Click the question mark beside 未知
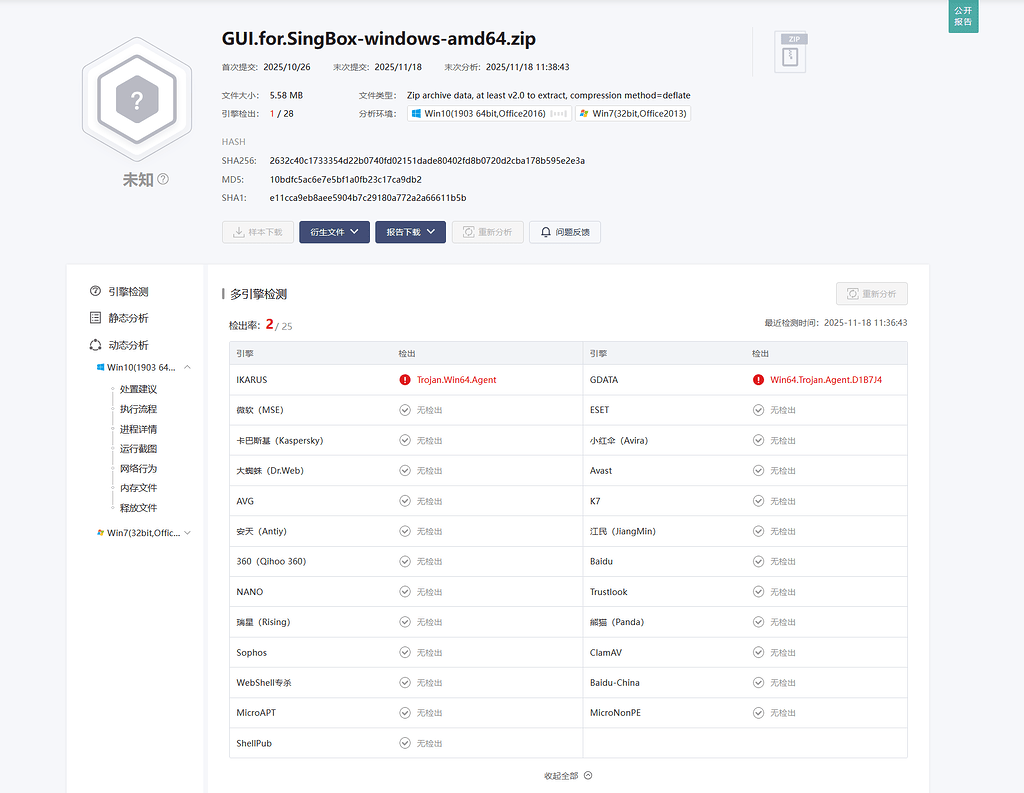Image resolution: width=1024 pixels, height=793 pixels. coord(163,179)
